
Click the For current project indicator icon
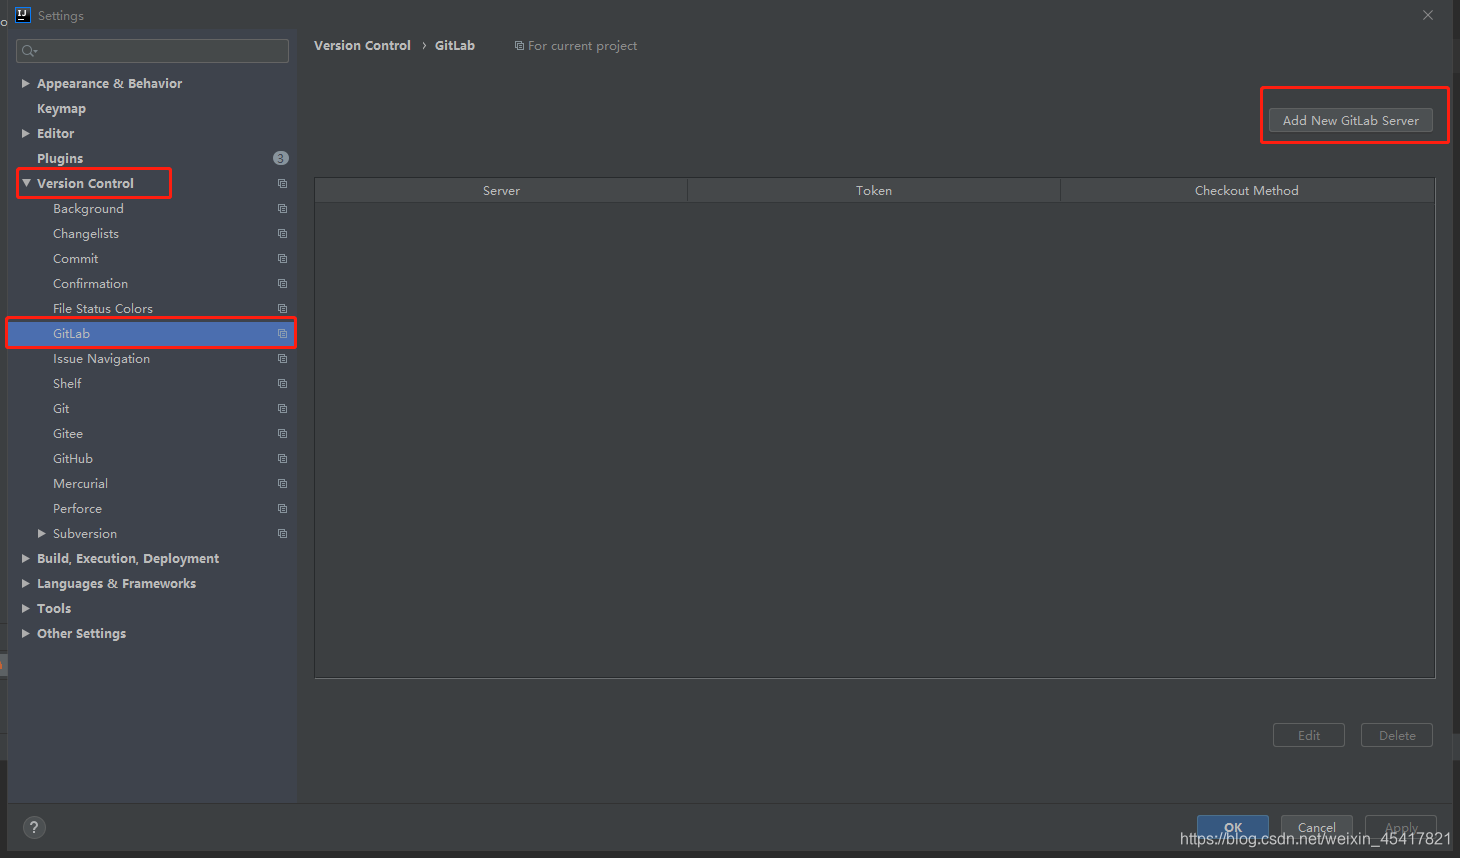(x=519, y=46)
